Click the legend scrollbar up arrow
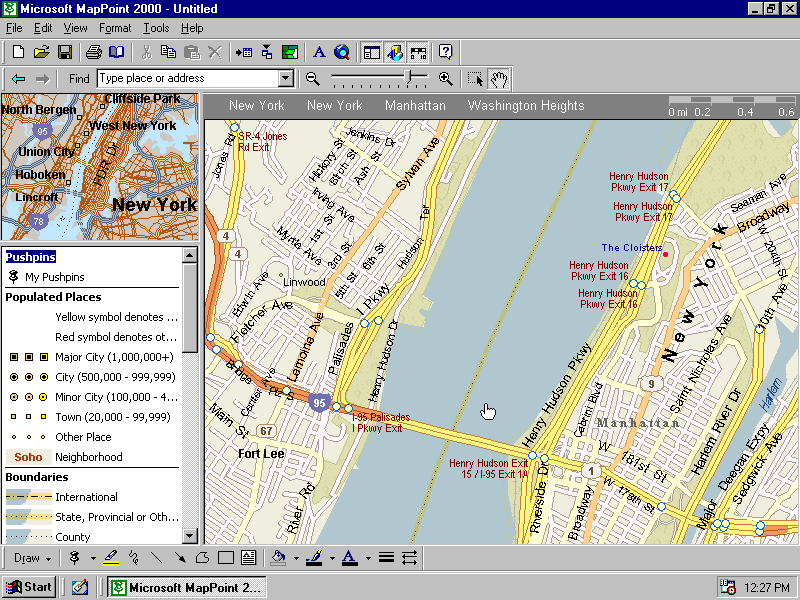 pyautogui.click(x=190, y=255)
